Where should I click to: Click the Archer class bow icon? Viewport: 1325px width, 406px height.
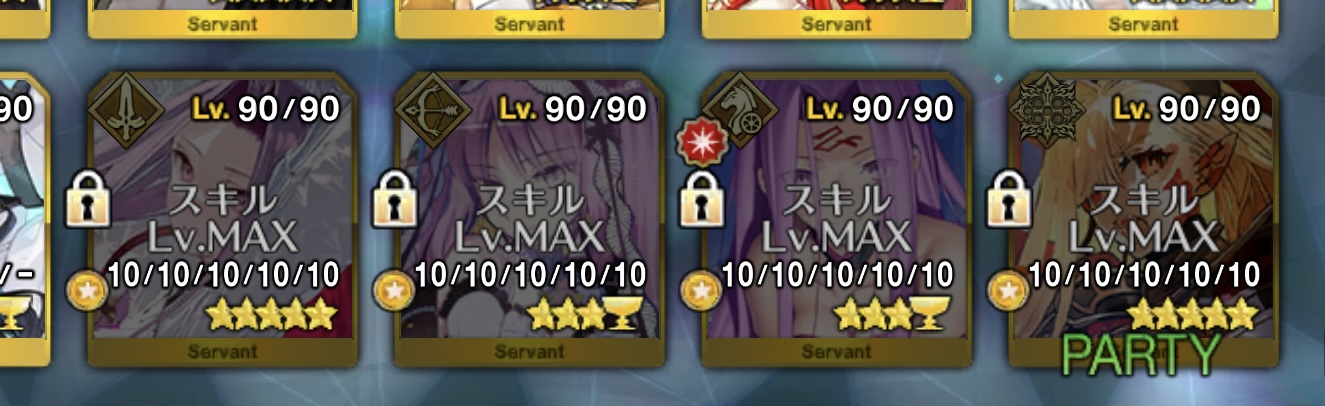(434, 111)
